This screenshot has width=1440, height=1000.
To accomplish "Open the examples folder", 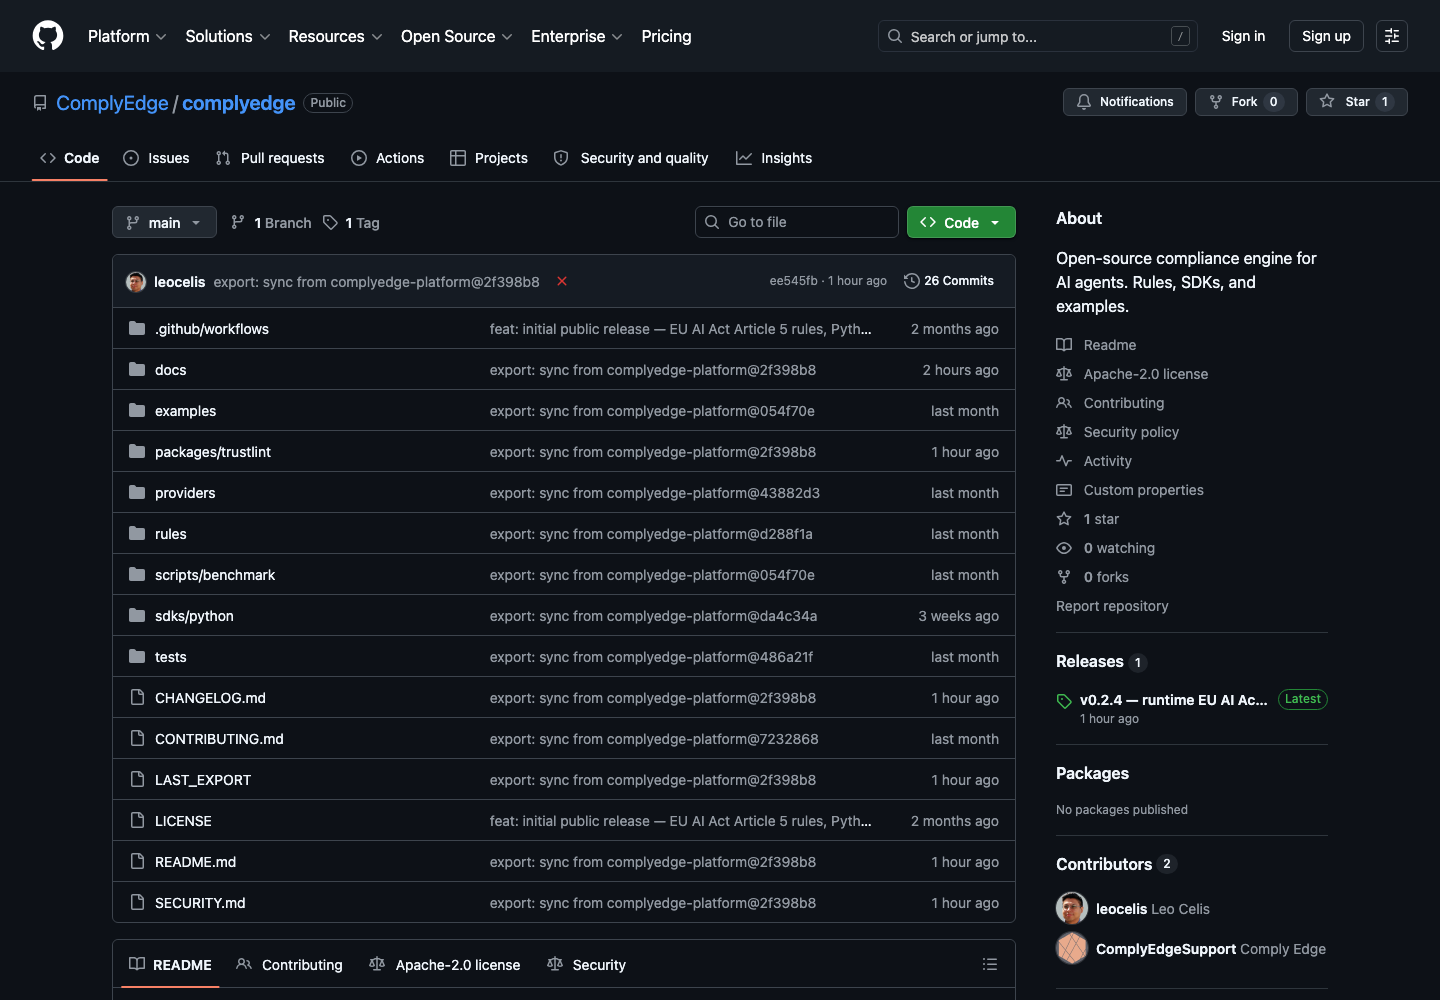I will point(186,411).
